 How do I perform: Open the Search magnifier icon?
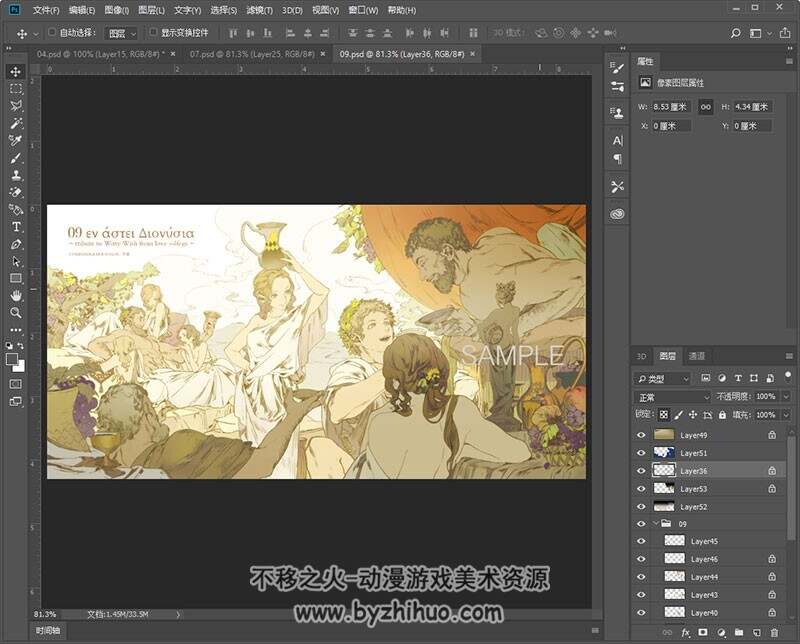pyautogui.click(x=735, y=33)
